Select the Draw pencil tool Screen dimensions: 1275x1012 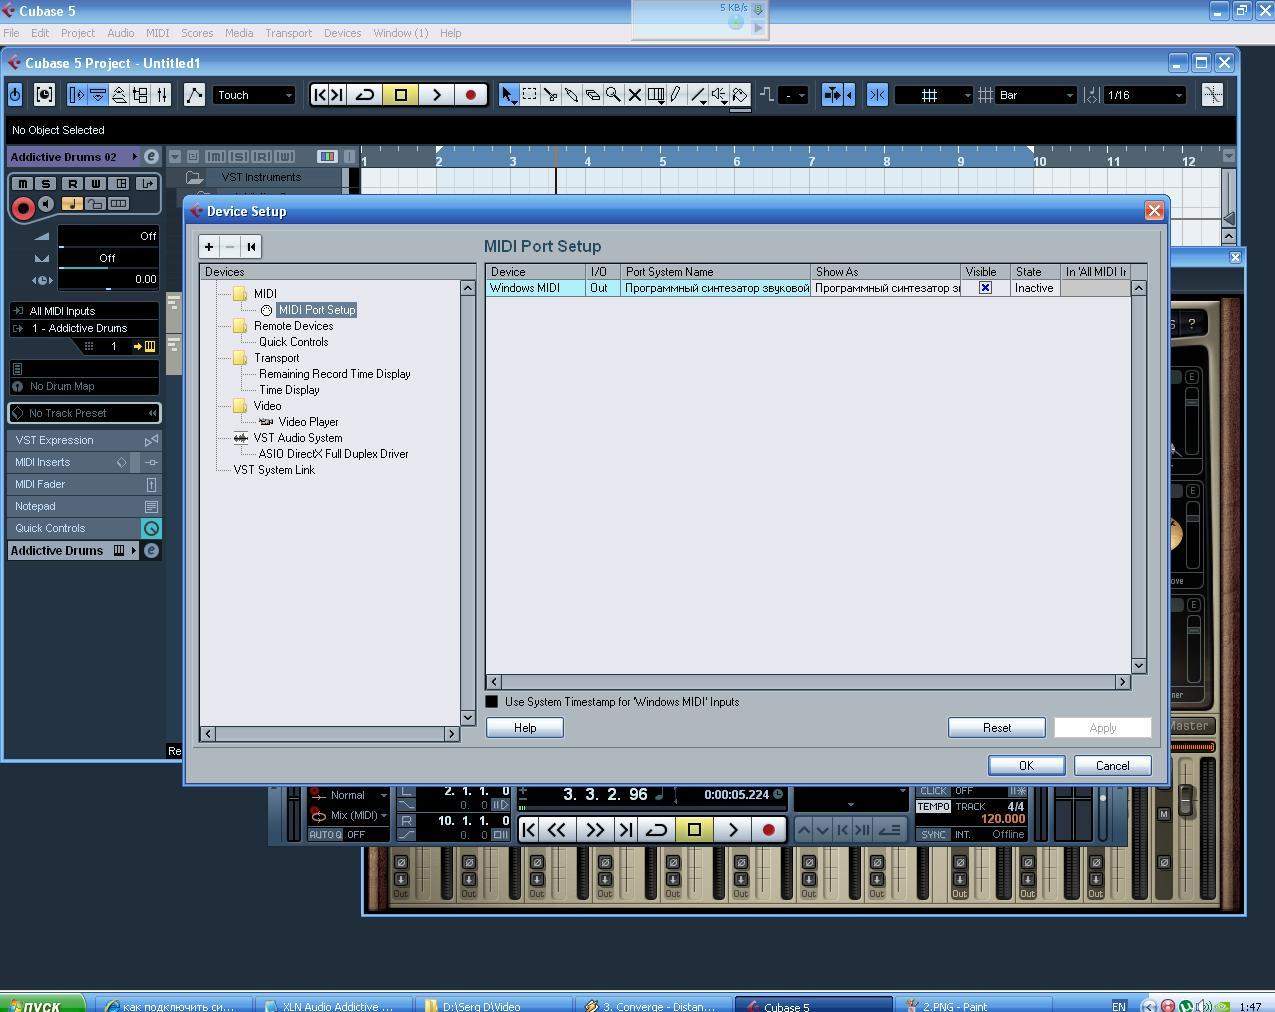676,95
